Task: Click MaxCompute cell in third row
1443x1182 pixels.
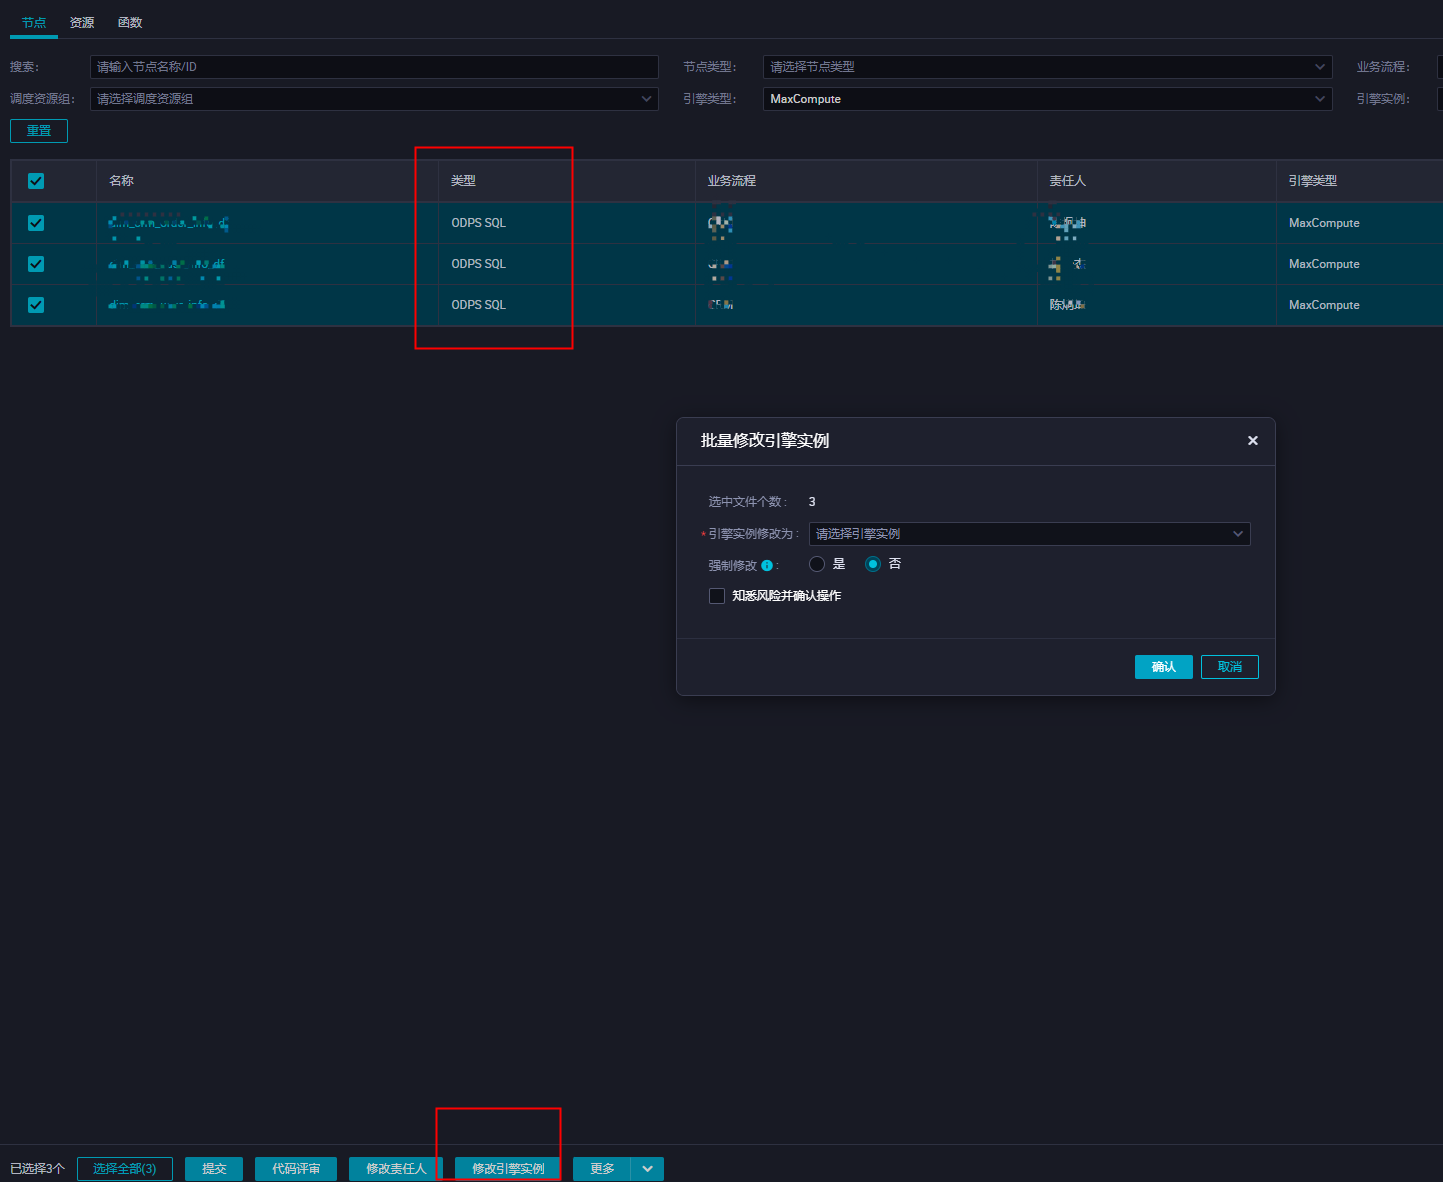Action: pos(1324,305)
